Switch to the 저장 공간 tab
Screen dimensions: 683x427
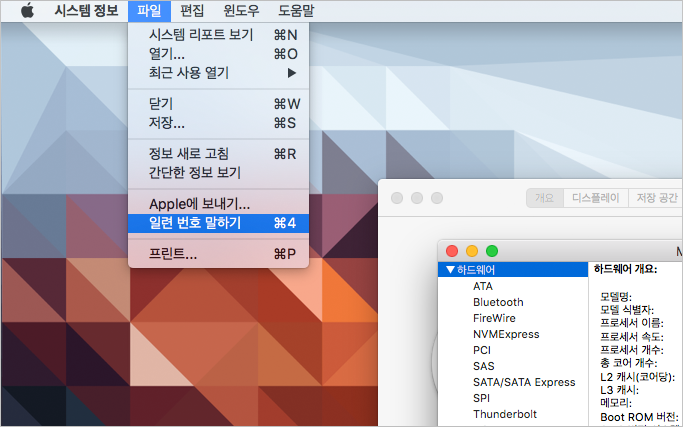[x=655, y=198]
